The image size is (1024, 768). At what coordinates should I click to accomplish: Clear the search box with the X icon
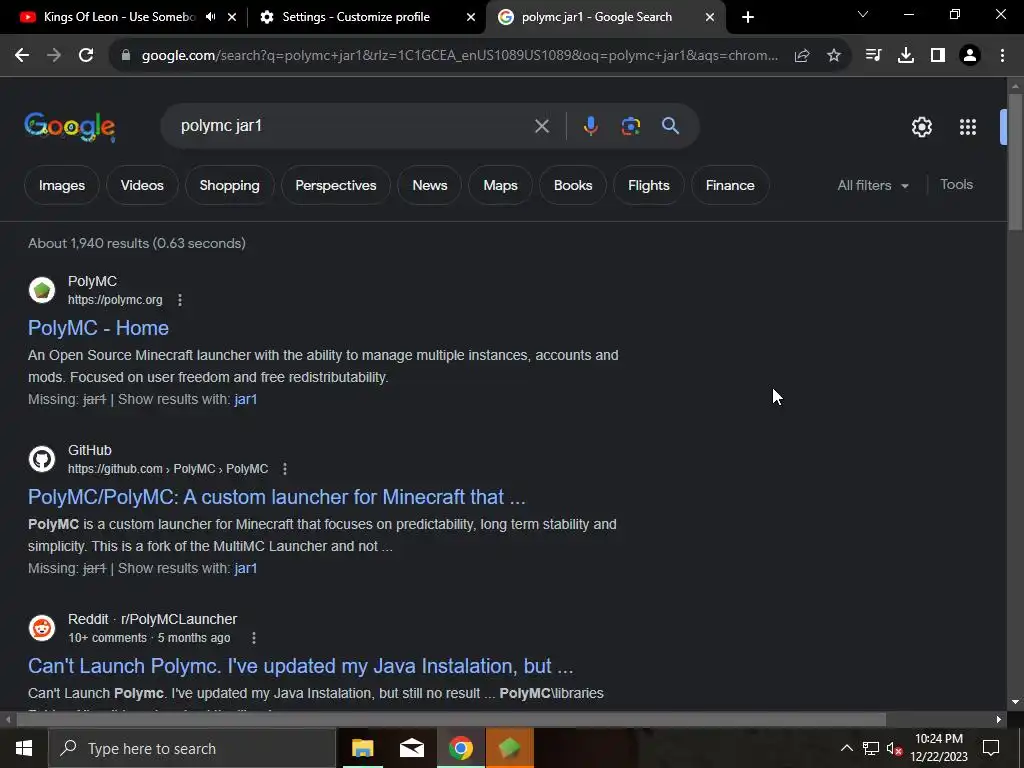[x=541, y=126]
